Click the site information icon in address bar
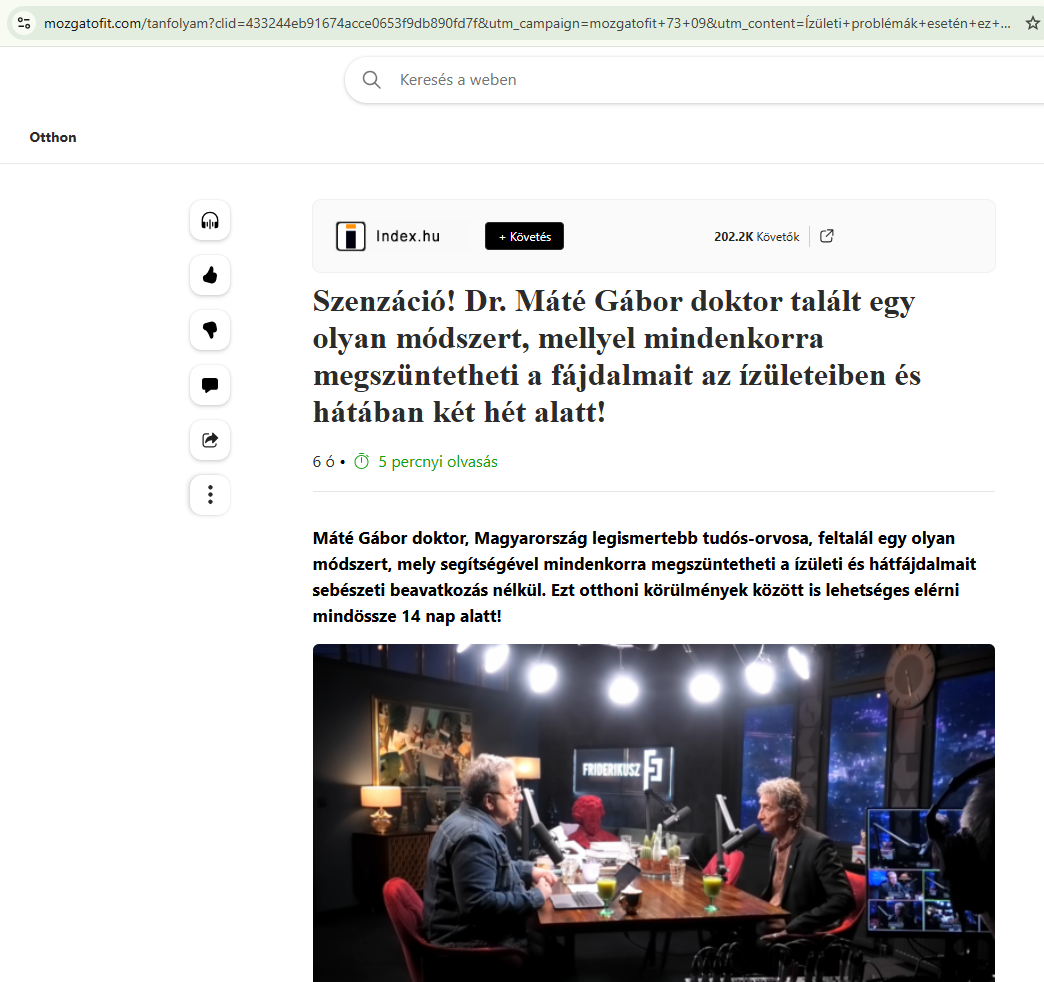Image resolution: width=1044 pixels, height=982 pixels. pos(24,23)
